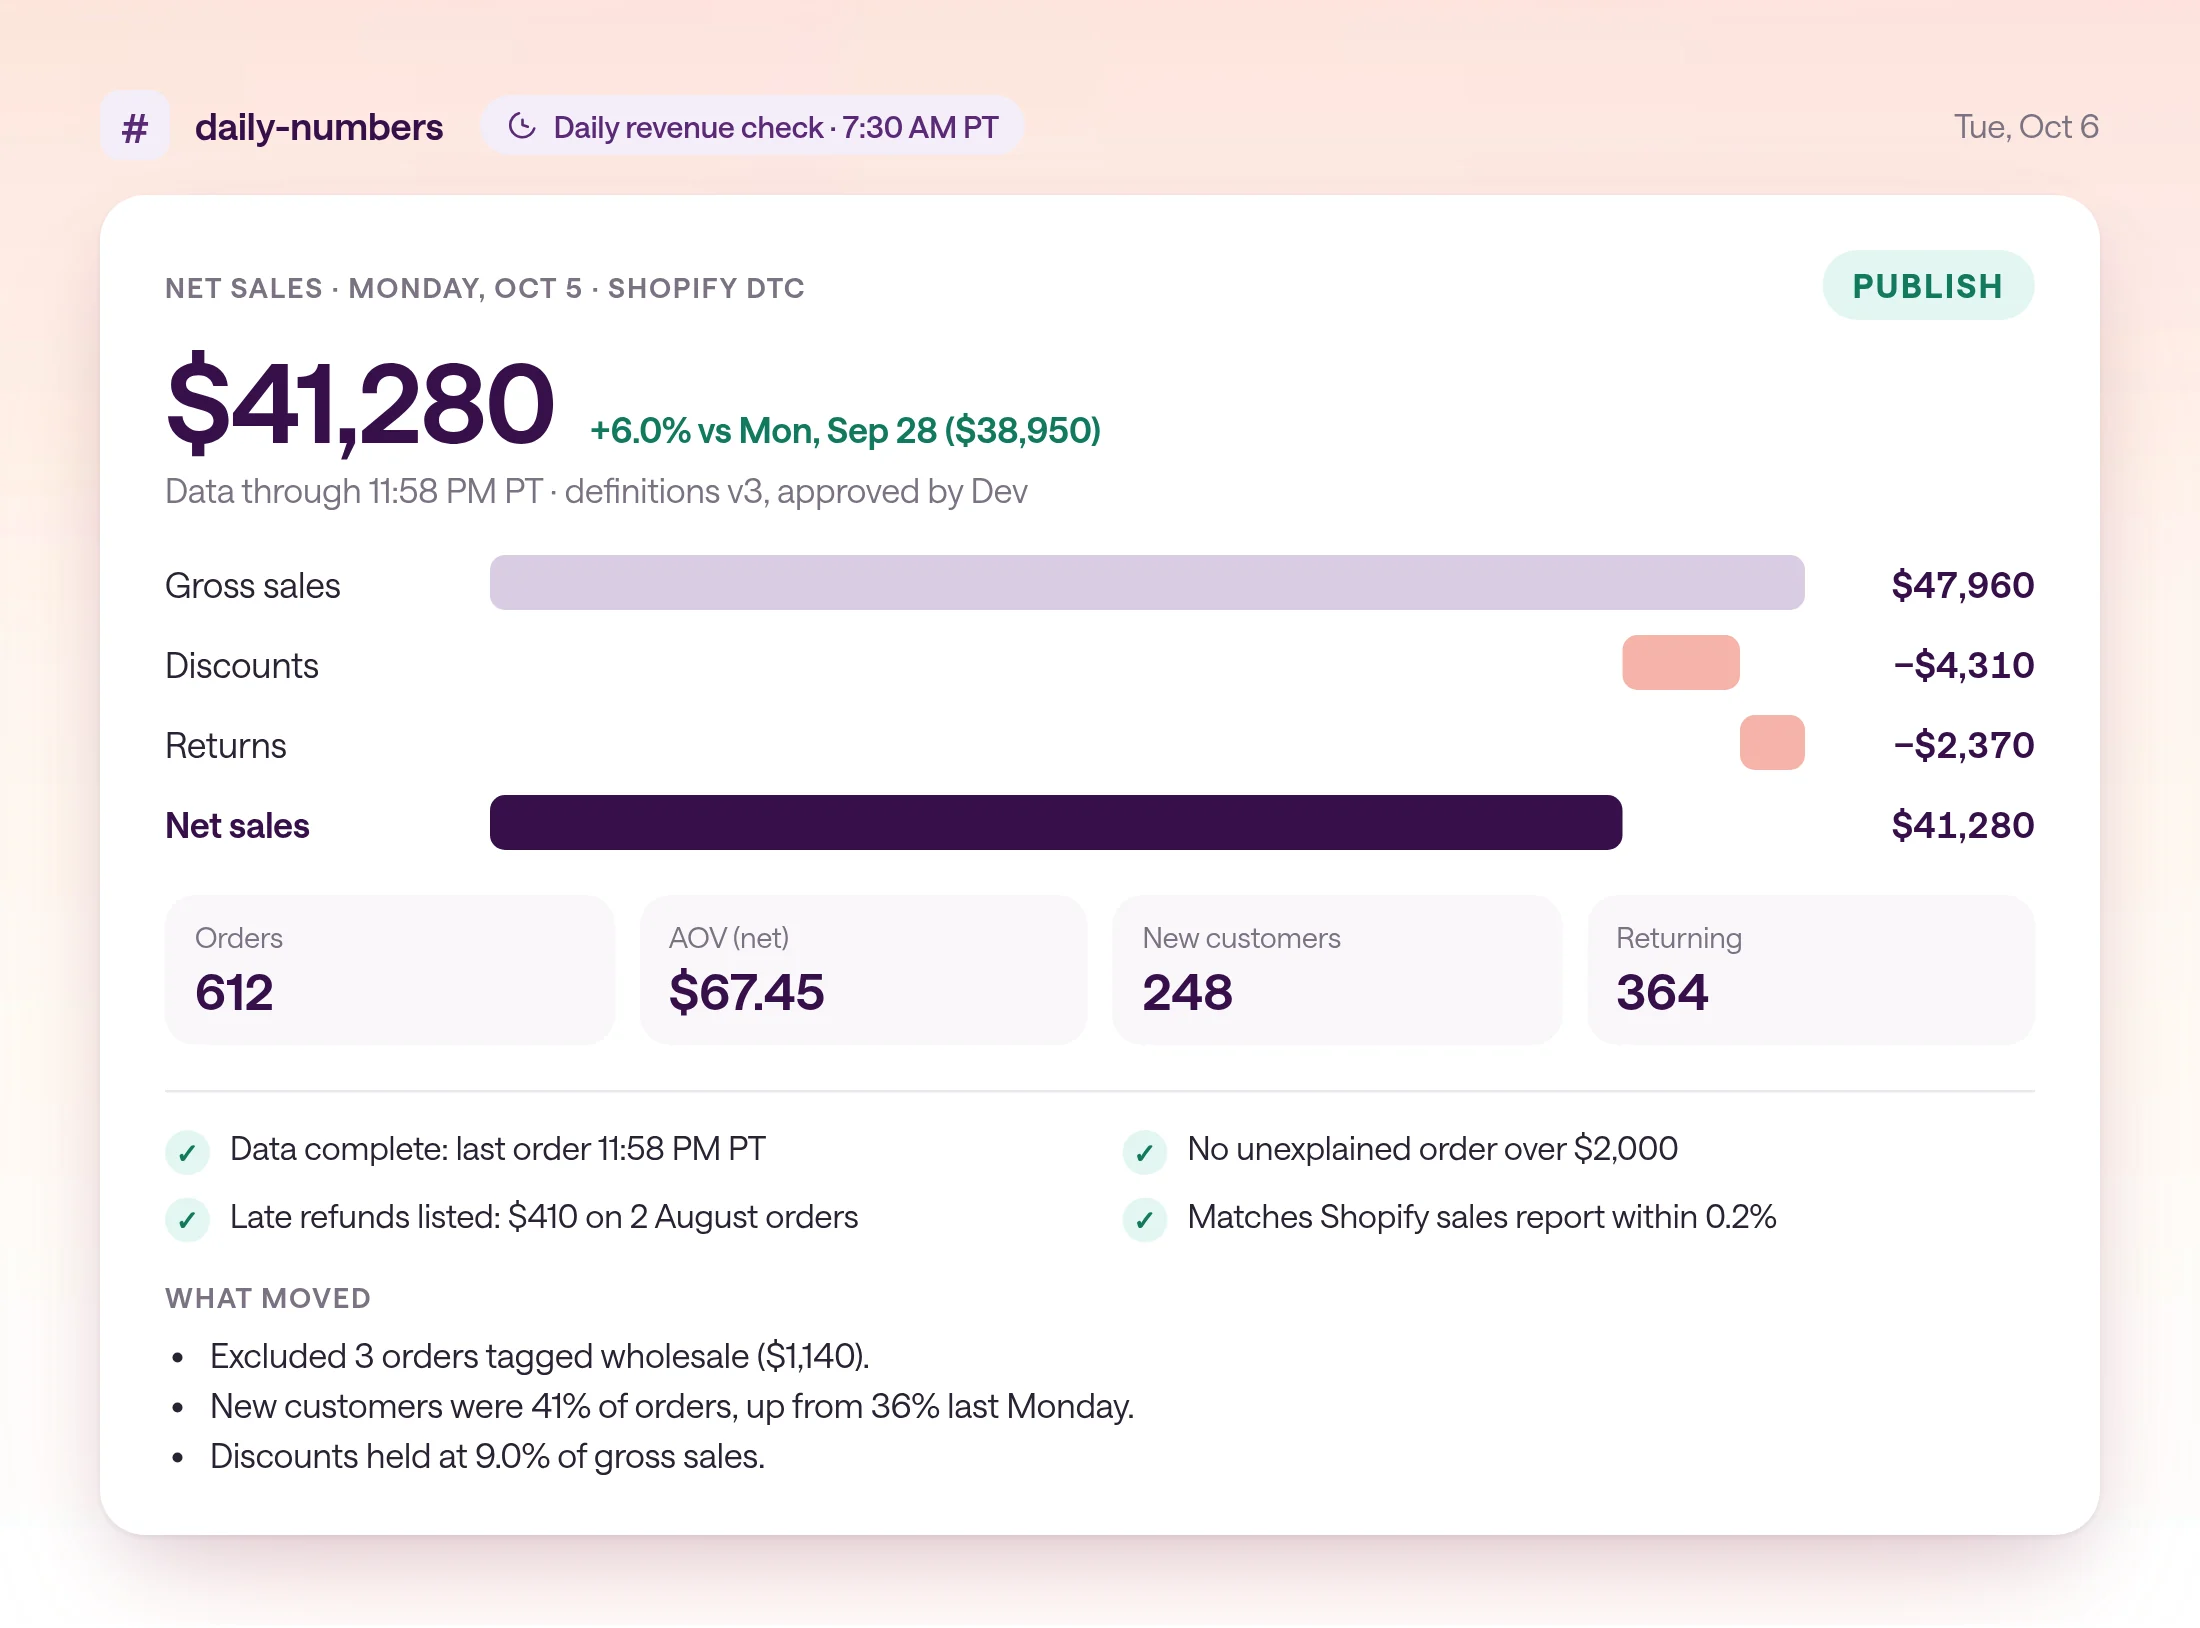Click the checkmark beside Late refunds listed
The height and width of the screenshot is (1628, 2200).
pyautogui.click(x=187, y=1220)
